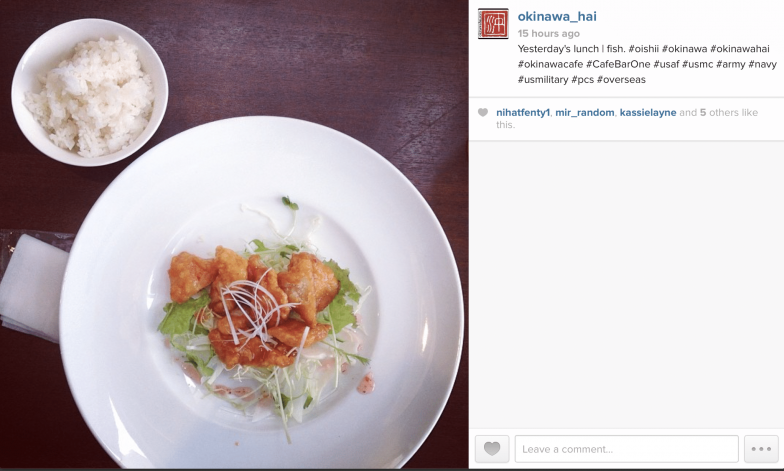Open the #overseas hashtag

pos(622,80)
